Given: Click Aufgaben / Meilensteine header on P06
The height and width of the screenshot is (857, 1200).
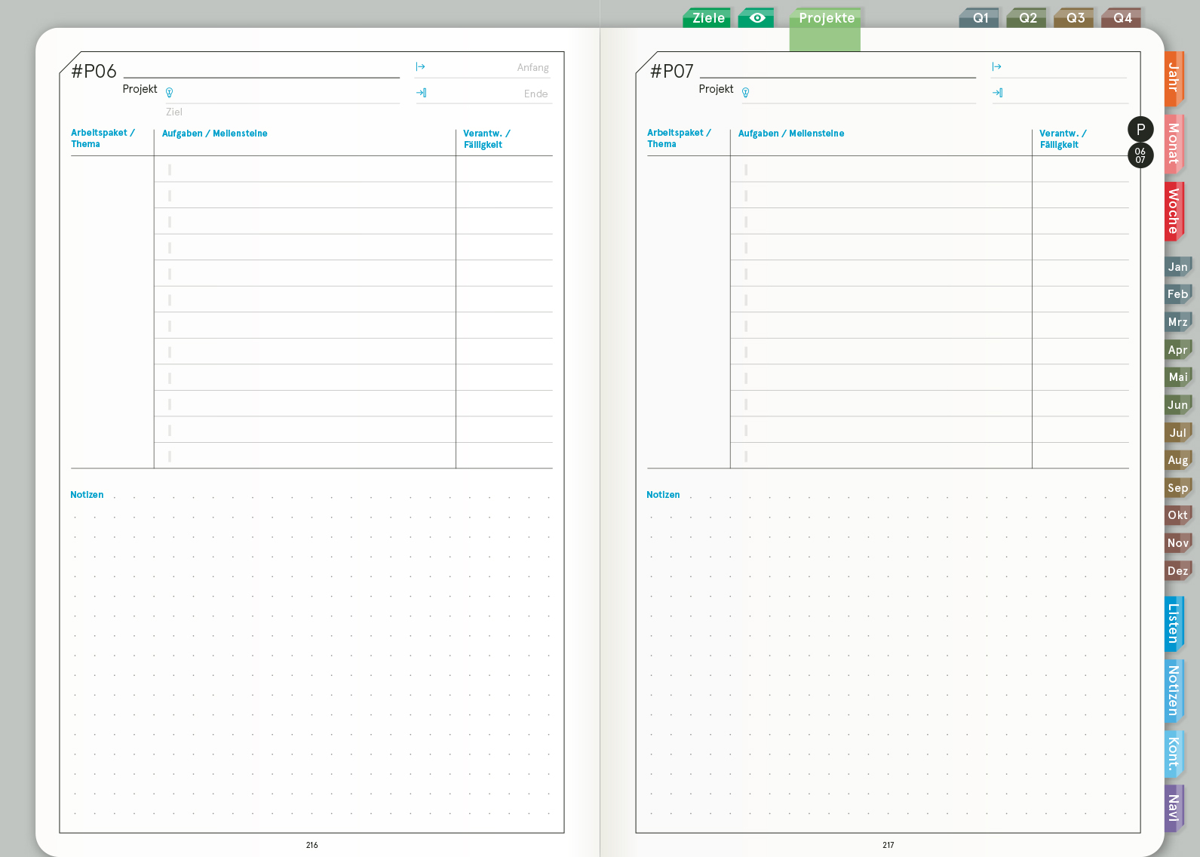Looking at the screenshot, I should click(x=215, y=133).
